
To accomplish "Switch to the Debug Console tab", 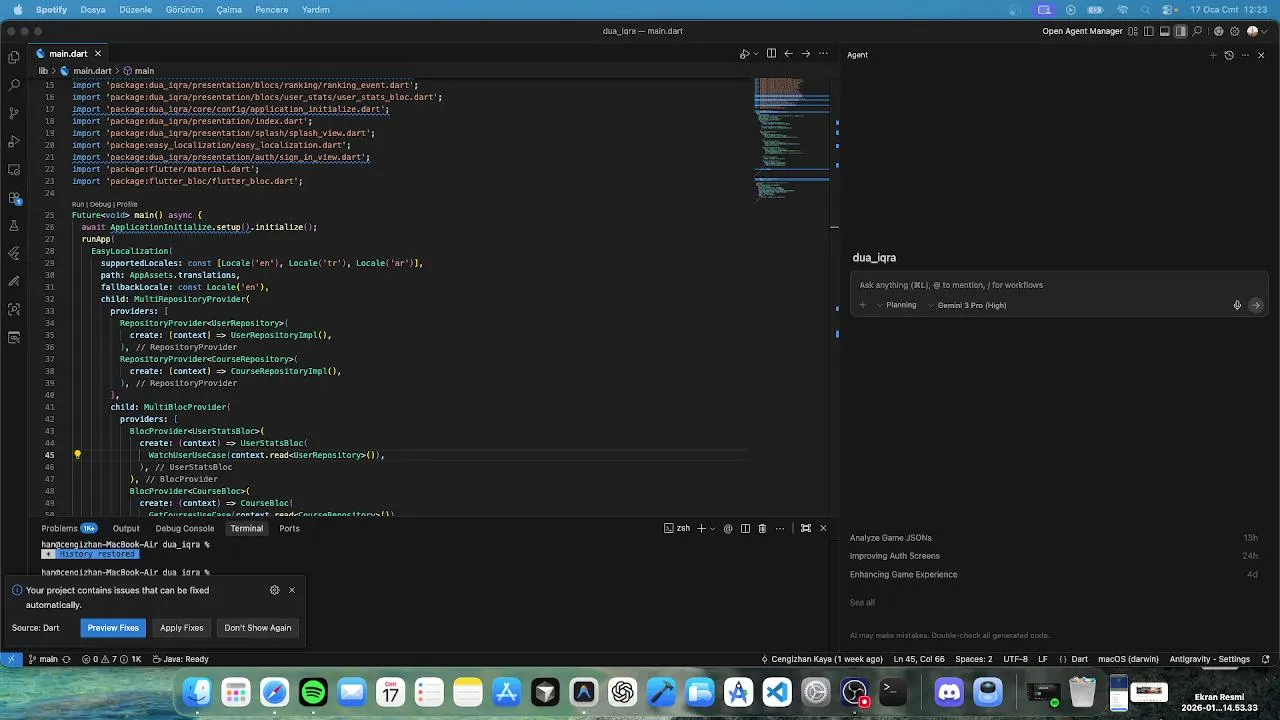I will click(185, 528).
